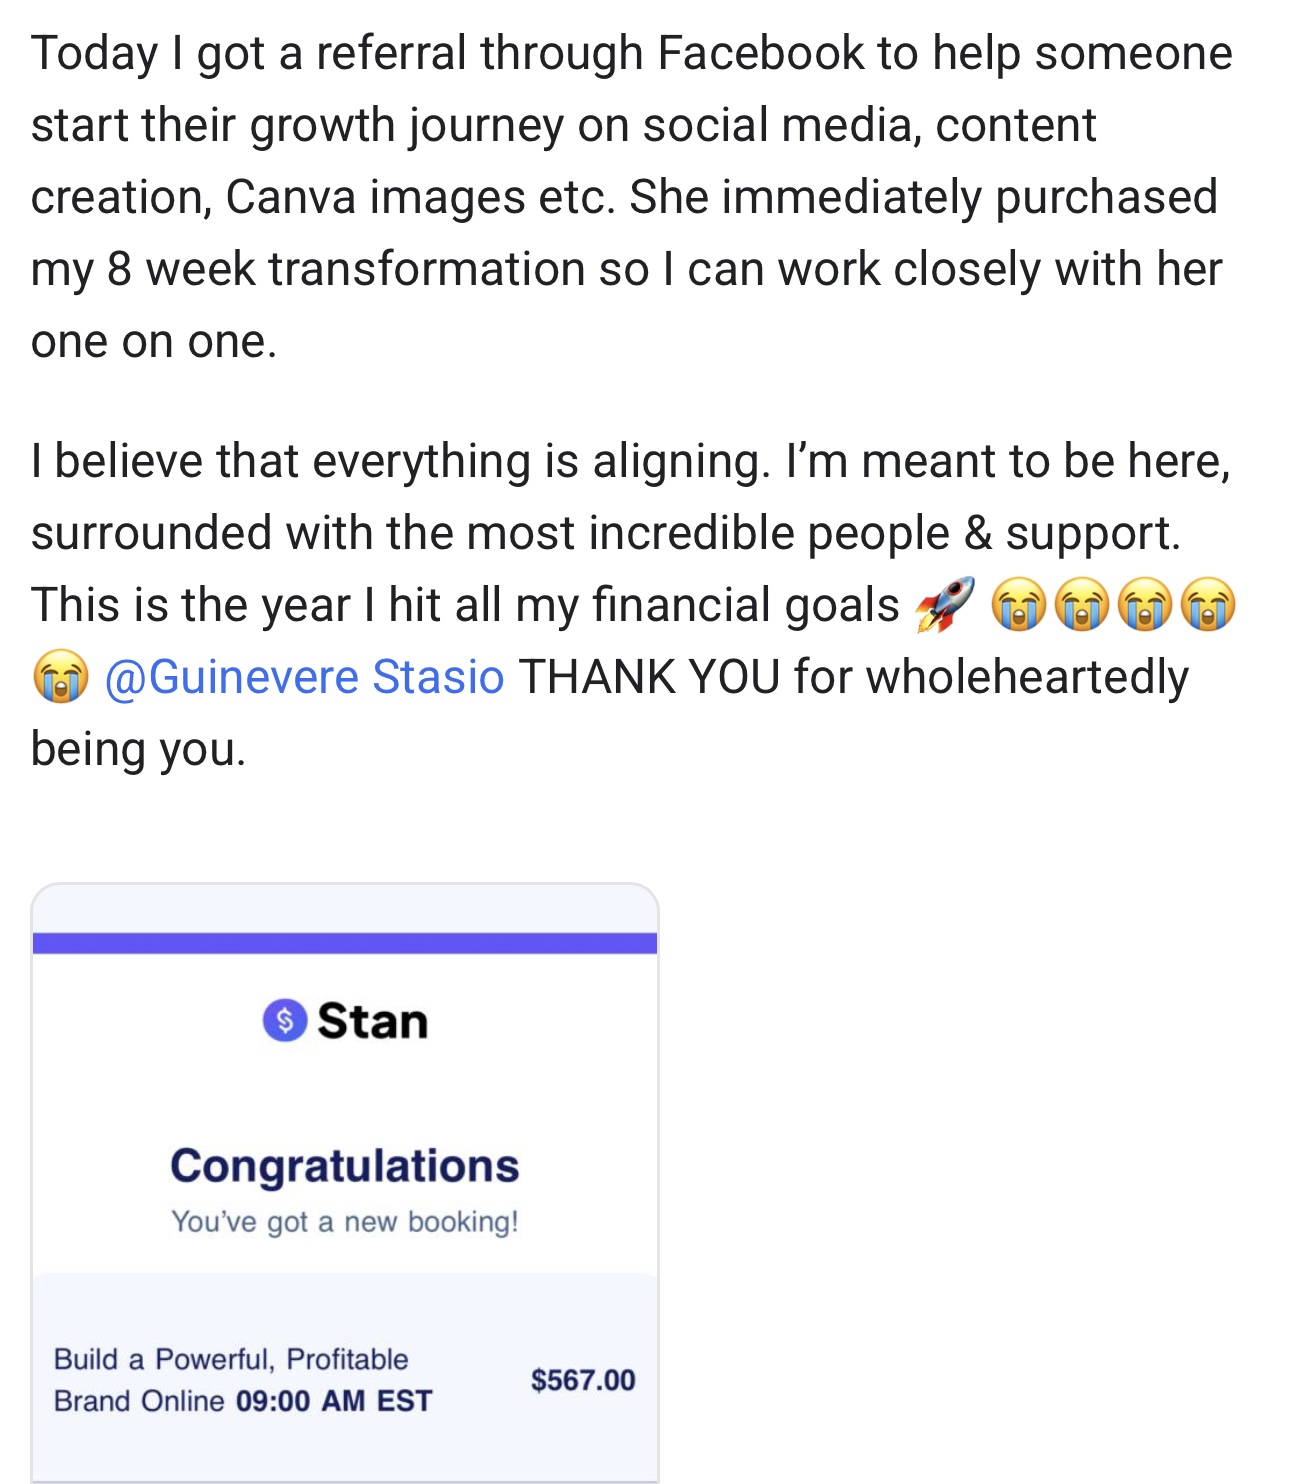Click the purple banner bar atop the image
1290x1484 pixels.
tap(345, 943)
